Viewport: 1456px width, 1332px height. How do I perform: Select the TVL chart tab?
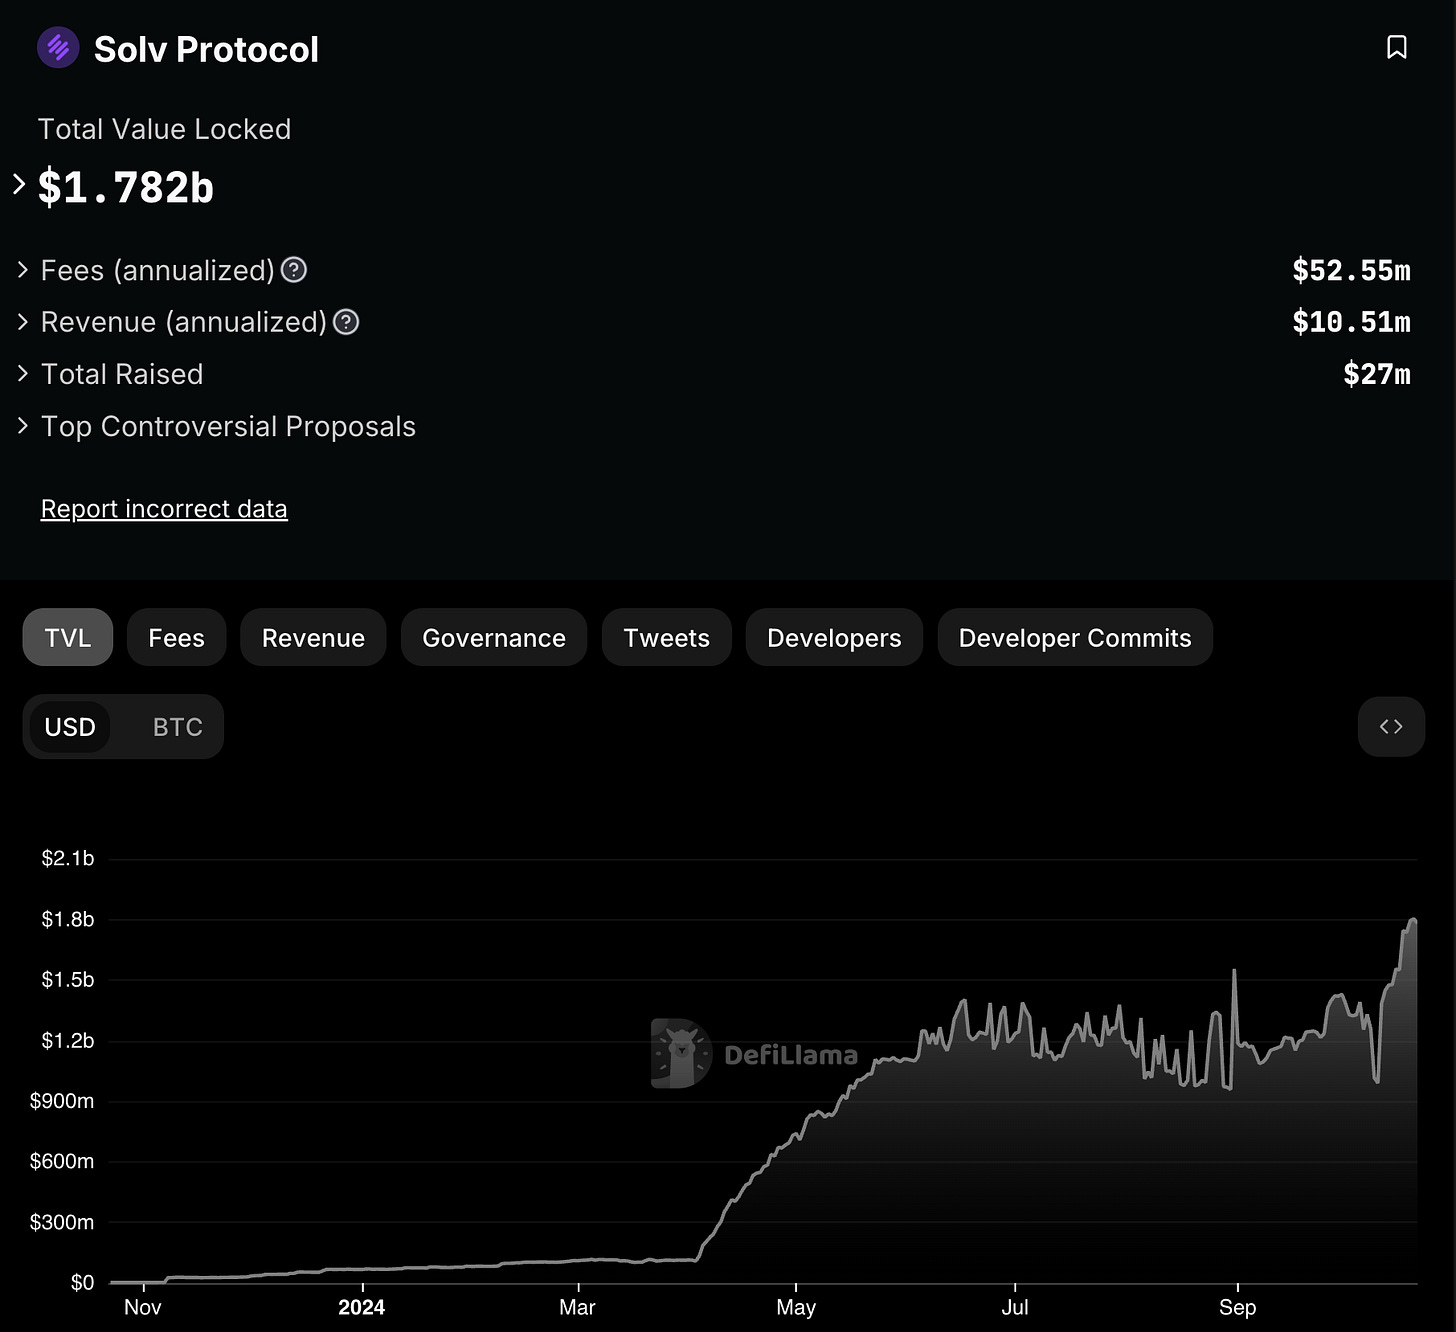click(68, 638)
